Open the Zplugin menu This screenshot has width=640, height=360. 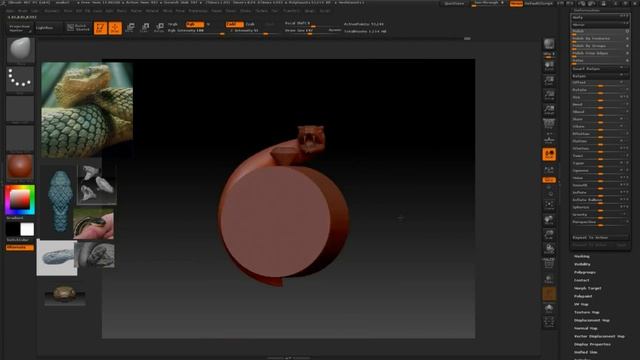click(310, 11)
